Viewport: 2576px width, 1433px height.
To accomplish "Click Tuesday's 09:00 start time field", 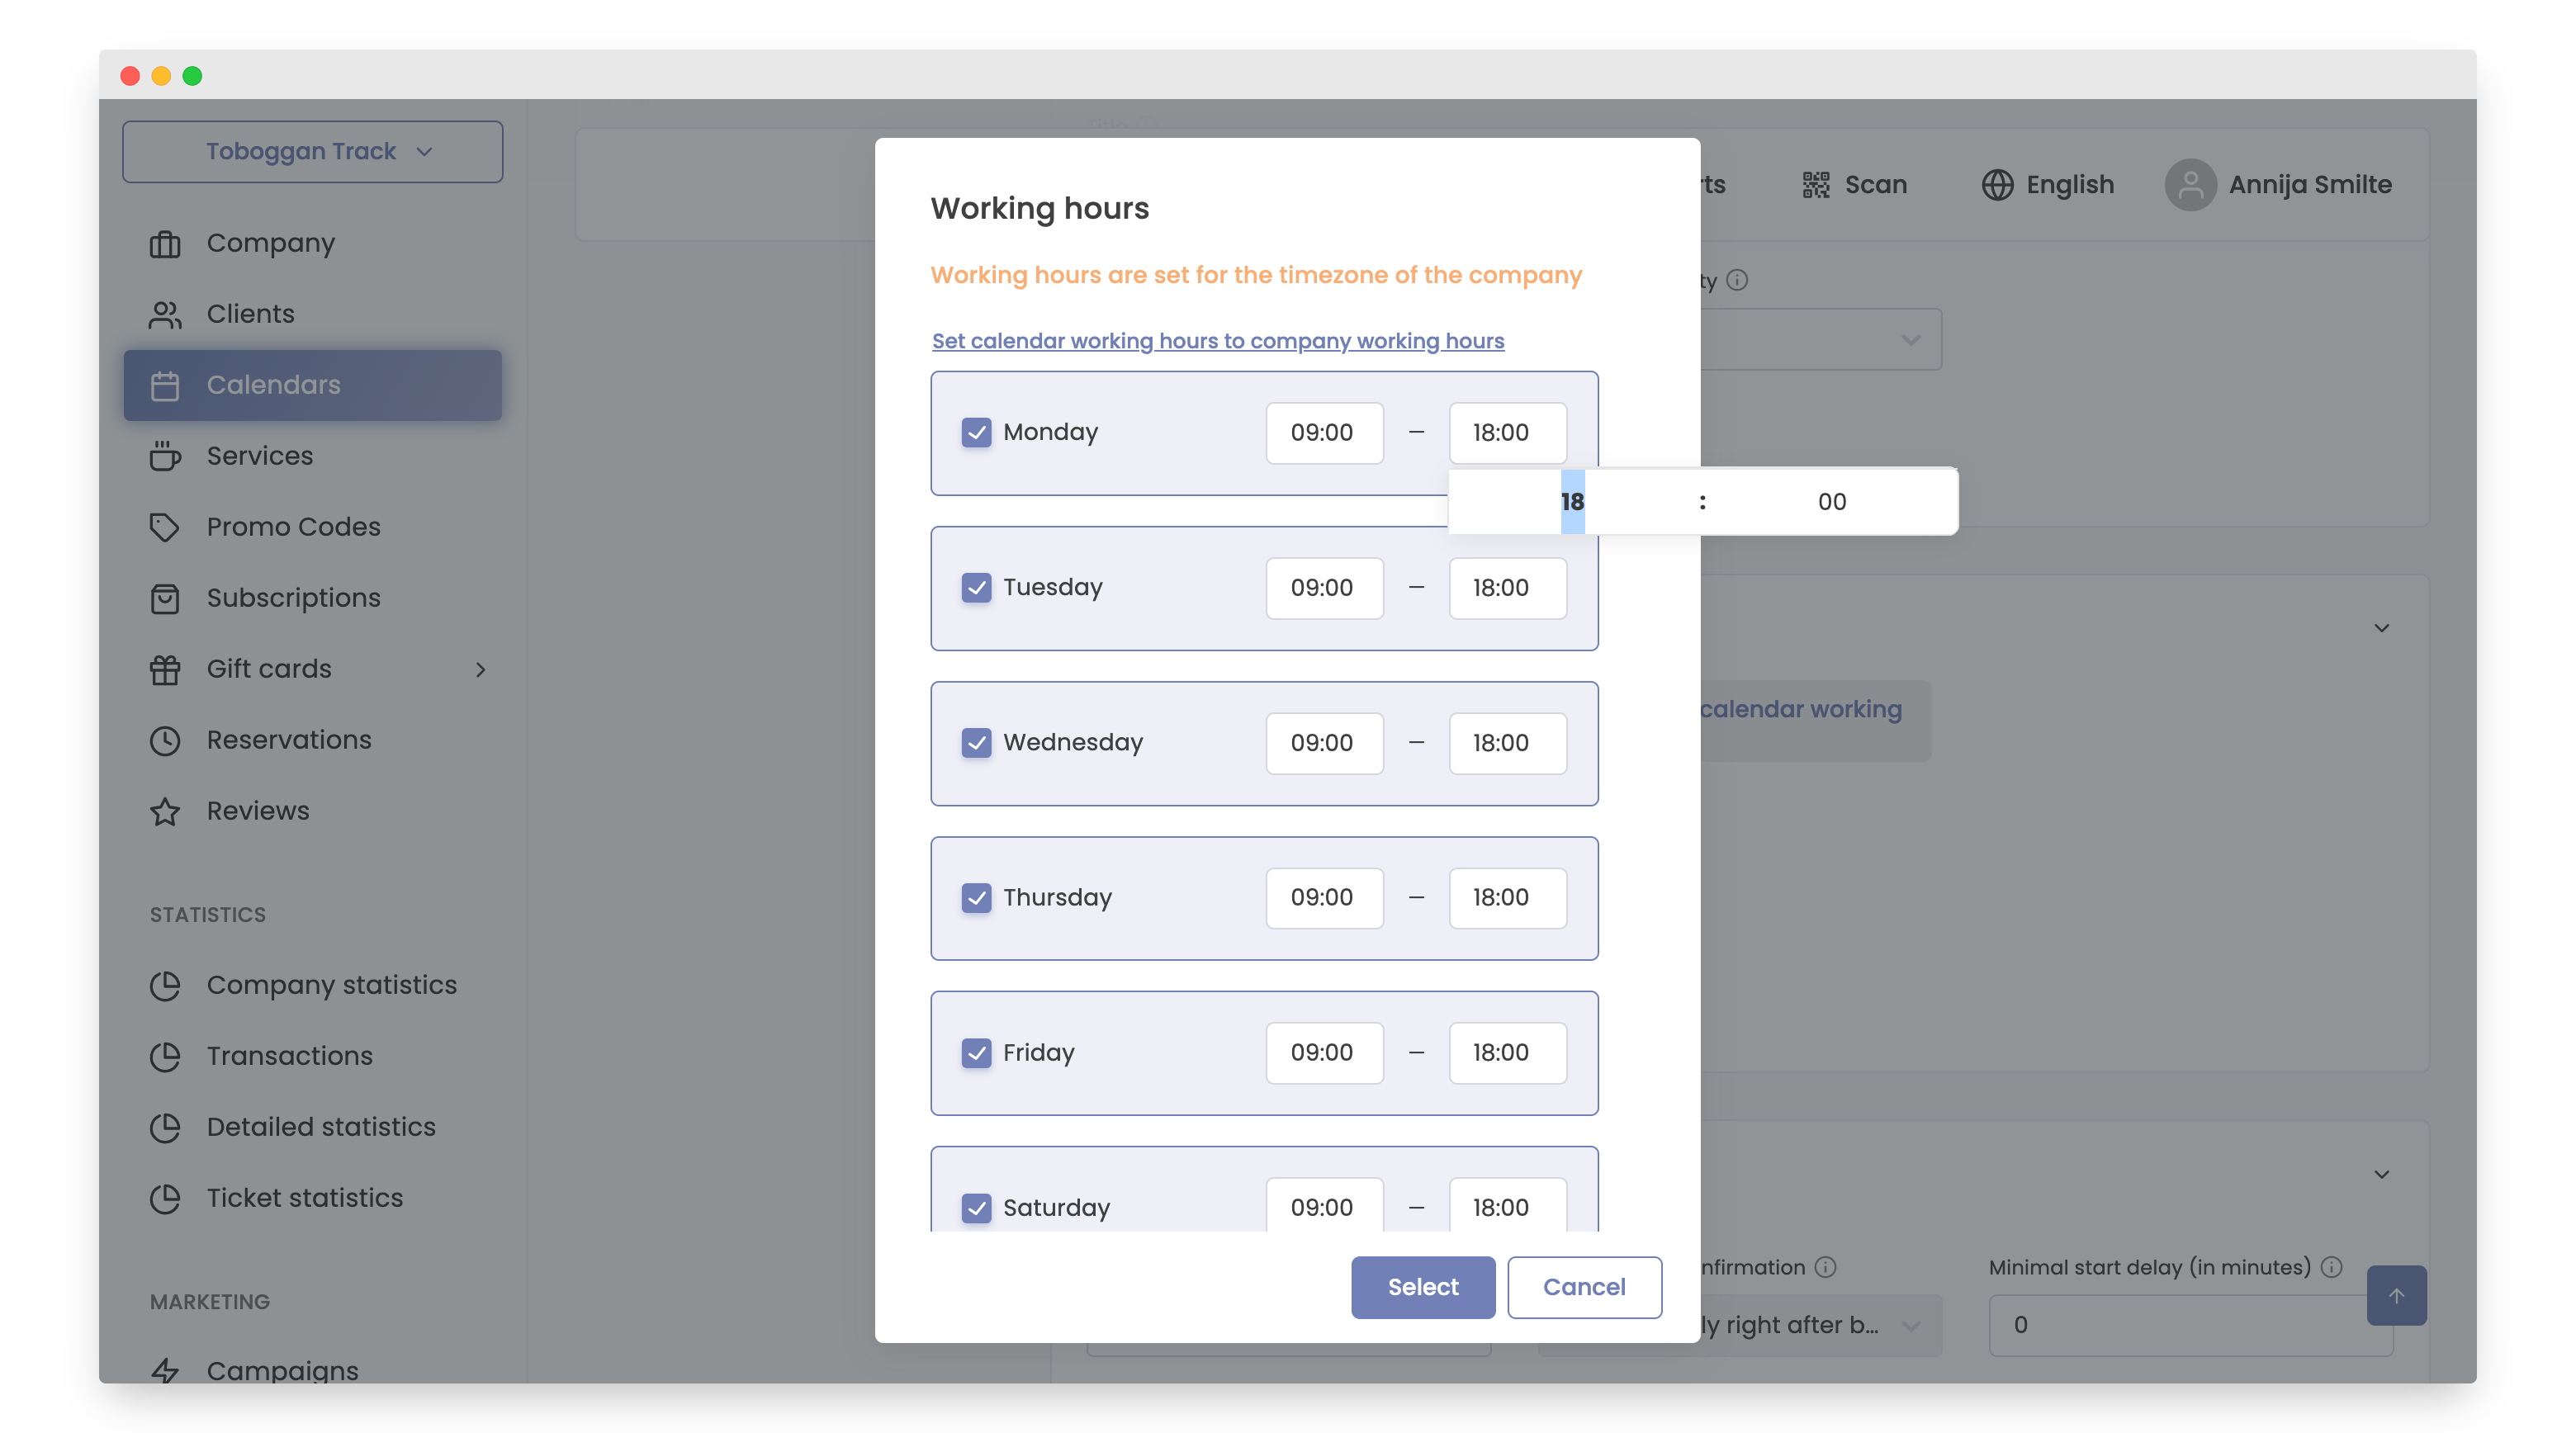I will coord(1323,587).
